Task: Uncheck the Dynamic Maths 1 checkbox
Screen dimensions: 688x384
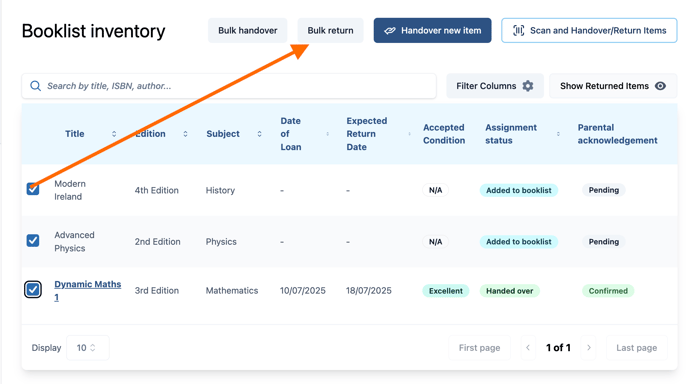Action: (x=33, y=290)
